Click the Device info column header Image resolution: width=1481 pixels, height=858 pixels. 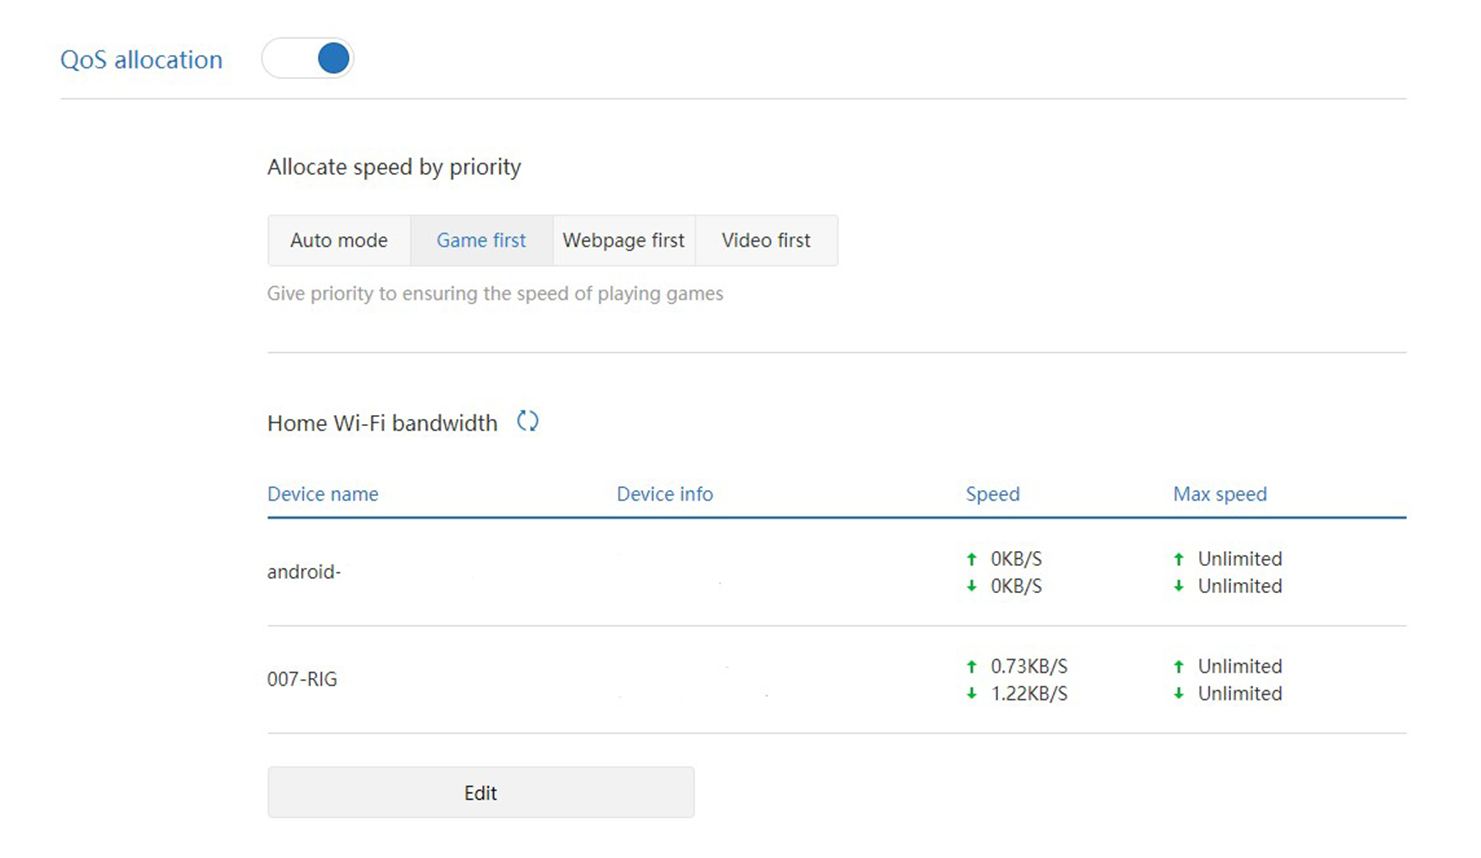coord(664,494)
